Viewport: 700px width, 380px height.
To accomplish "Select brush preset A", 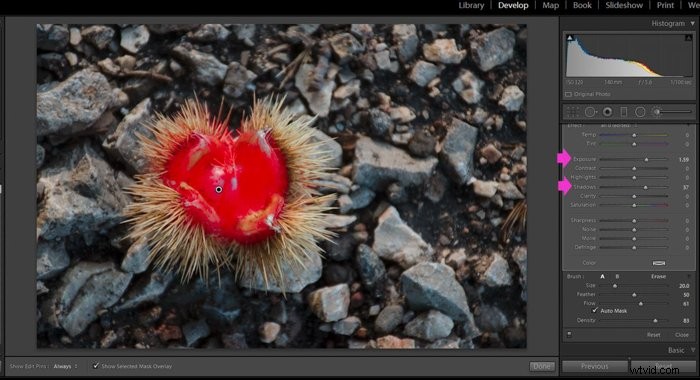I will point(602,276).
